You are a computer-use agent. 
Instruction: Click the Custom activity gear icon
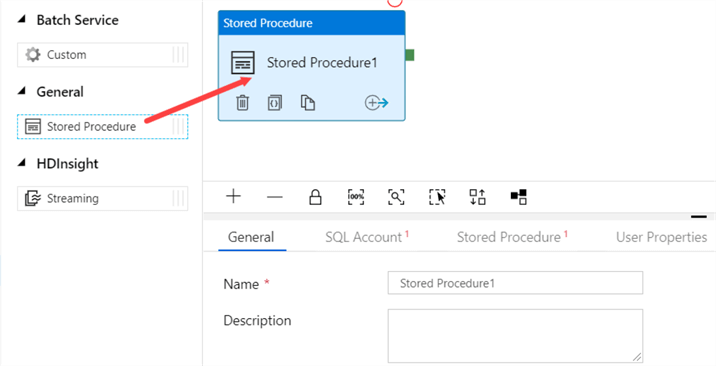[33, 55]
